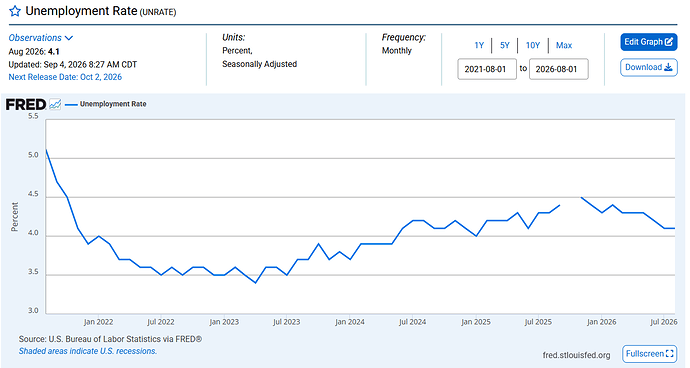Click the Seasonally Adjusted units text

coord(260,64)
